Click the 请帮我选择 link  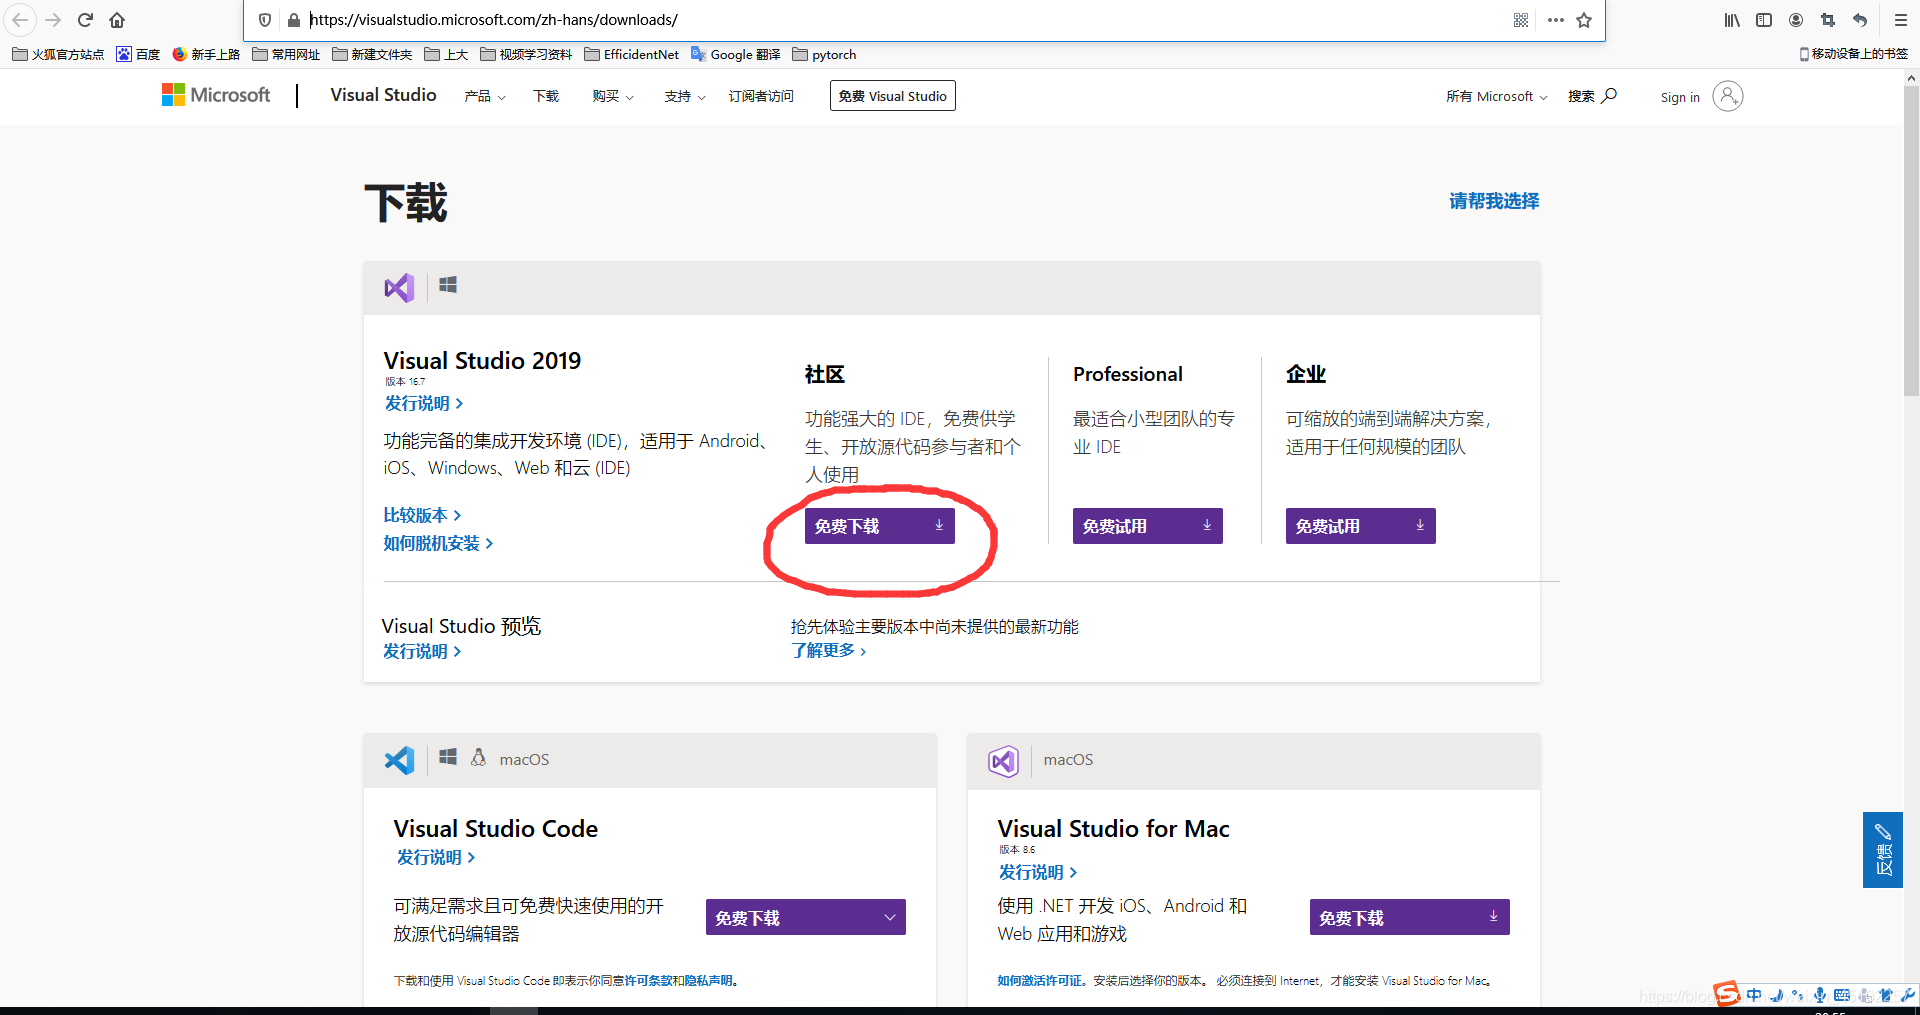[x=1494, y=201]
